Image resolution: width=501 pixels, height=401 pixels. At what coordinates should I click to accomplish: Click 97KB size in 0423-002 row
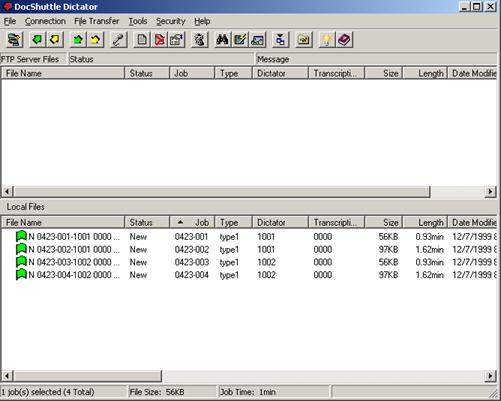(x=388, y=249)
